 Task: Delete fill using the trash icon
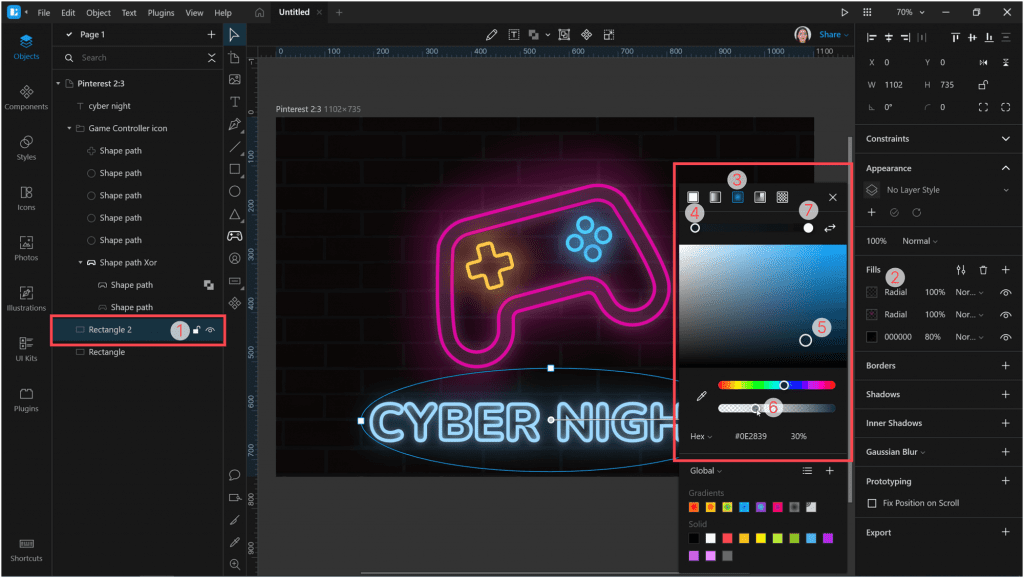[x=983, y=270]
